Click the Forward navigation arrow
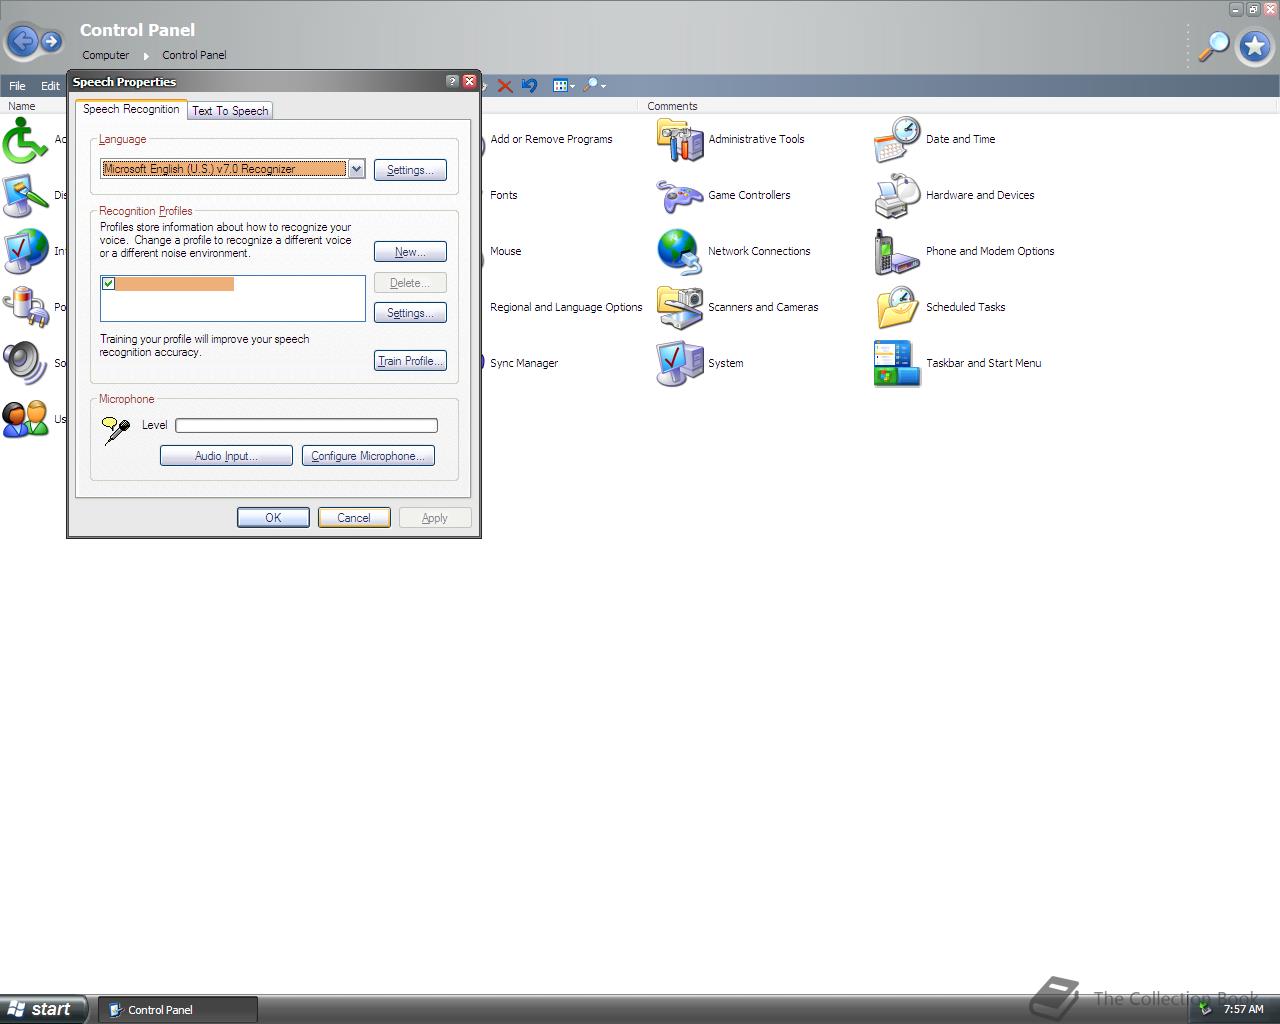The image size is (1280, 1024). coord(51,42)
